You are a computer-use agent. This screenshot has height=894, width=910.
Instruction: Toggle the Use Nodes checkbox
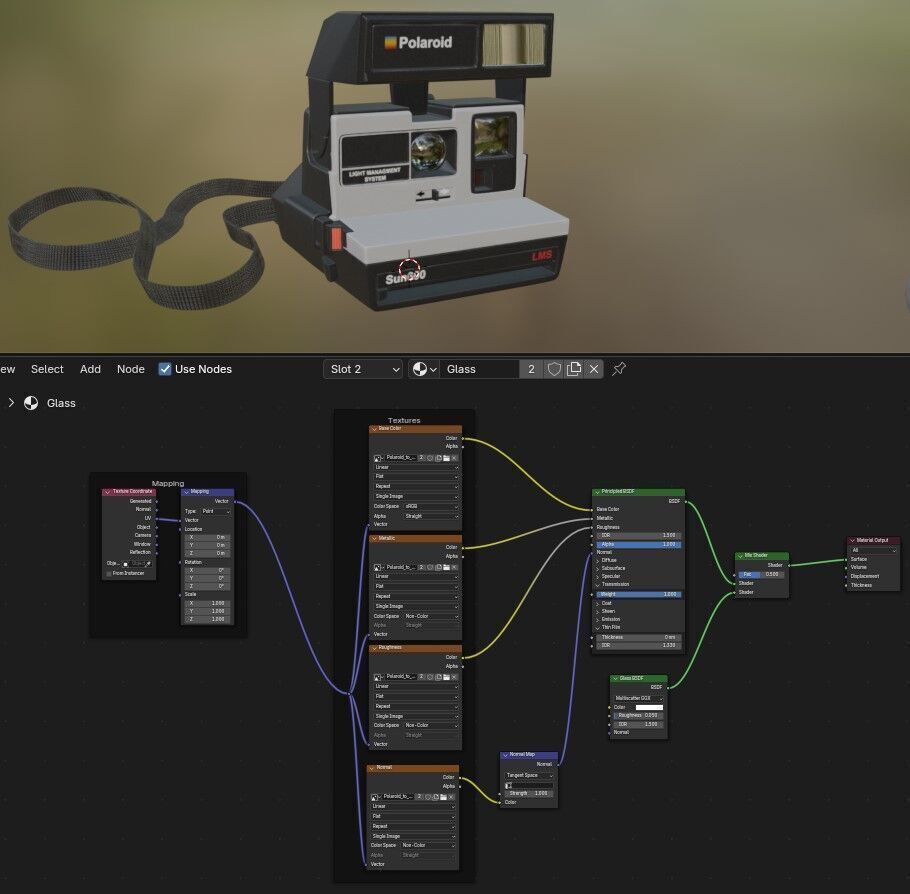click(165, 369)
